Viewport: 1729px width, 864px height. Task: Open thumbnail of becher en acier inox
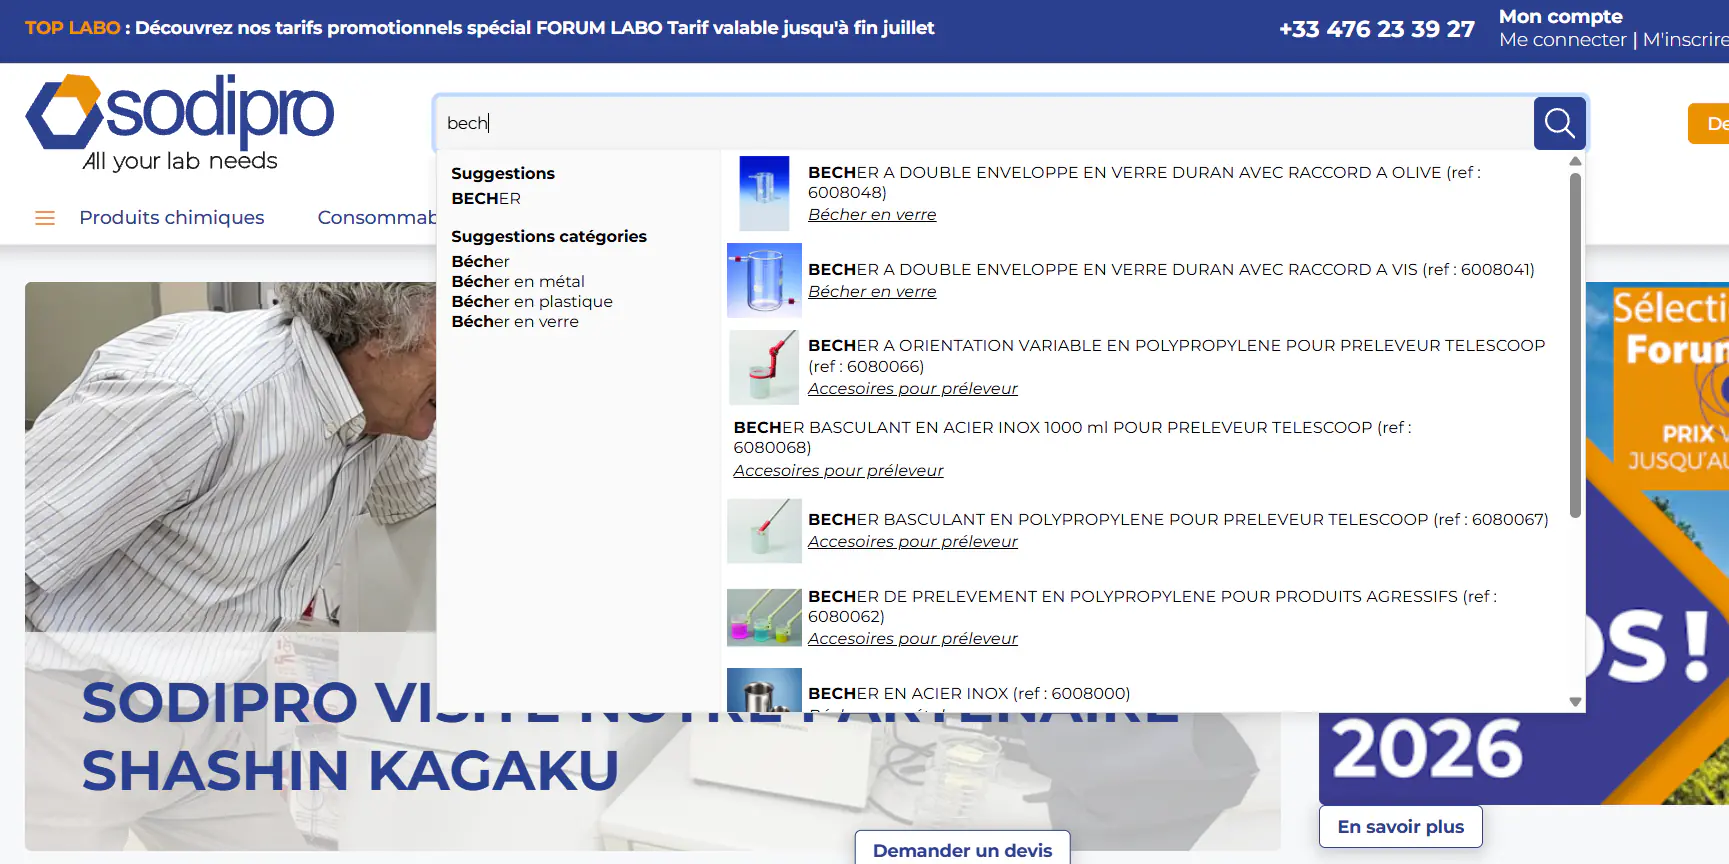tap(764, 690)
